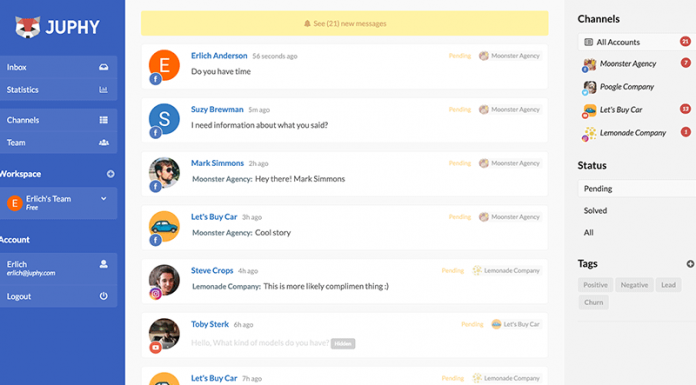Click Steve Crops' profile photo
Image resolution: width=696 pixels, height=385 pixels.
pyautogui.click(x=164, y=280)
